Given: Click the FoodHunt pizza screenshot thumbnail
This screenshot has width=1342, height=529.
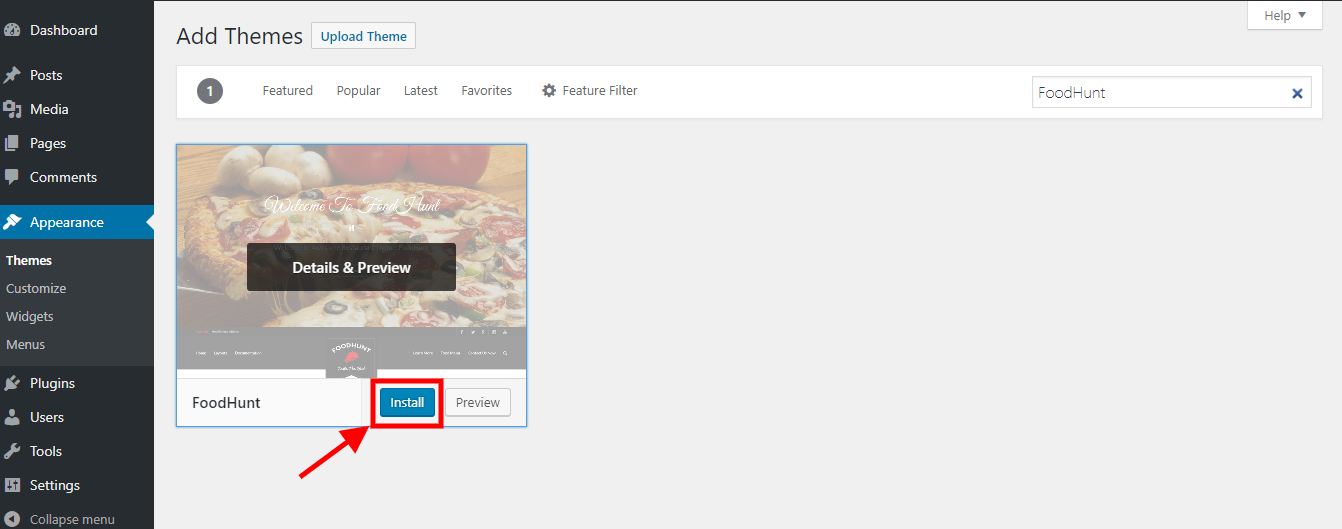Looking at the screenshot, I should 351,261.
